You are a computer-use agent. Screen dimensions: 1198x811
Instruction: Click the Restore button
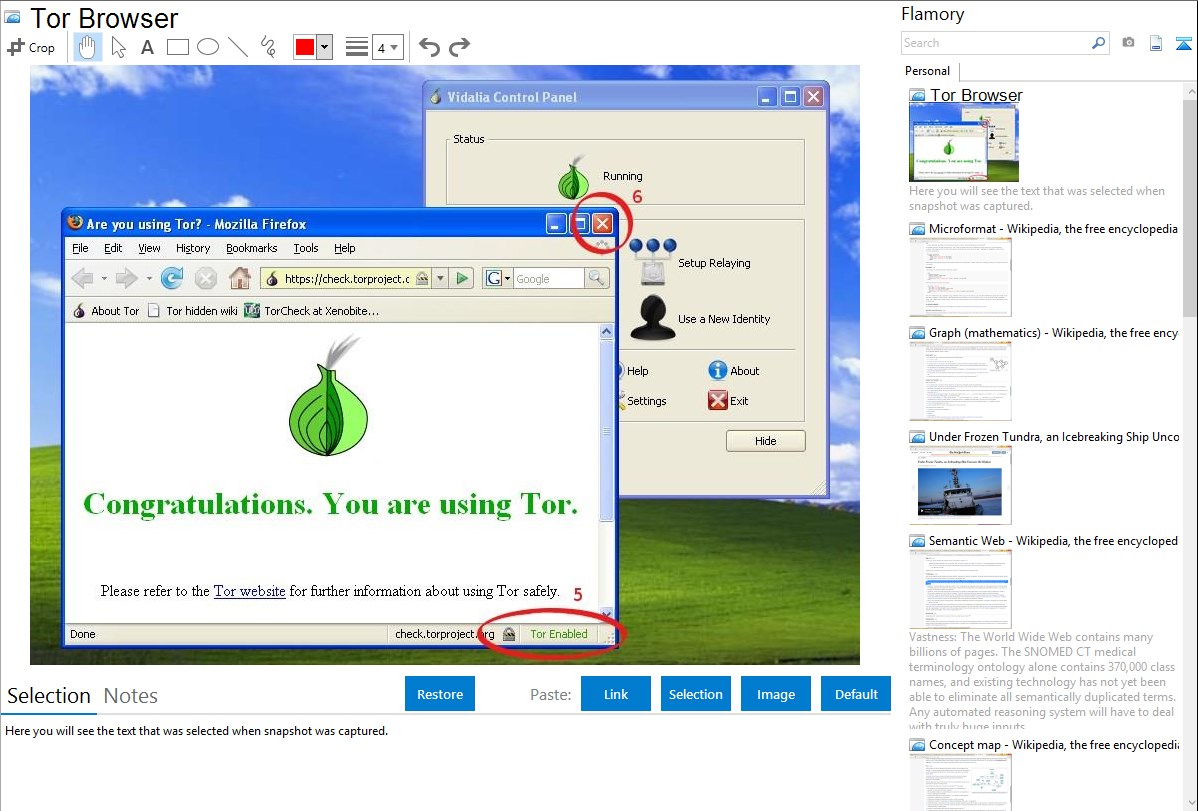(440, 694)
